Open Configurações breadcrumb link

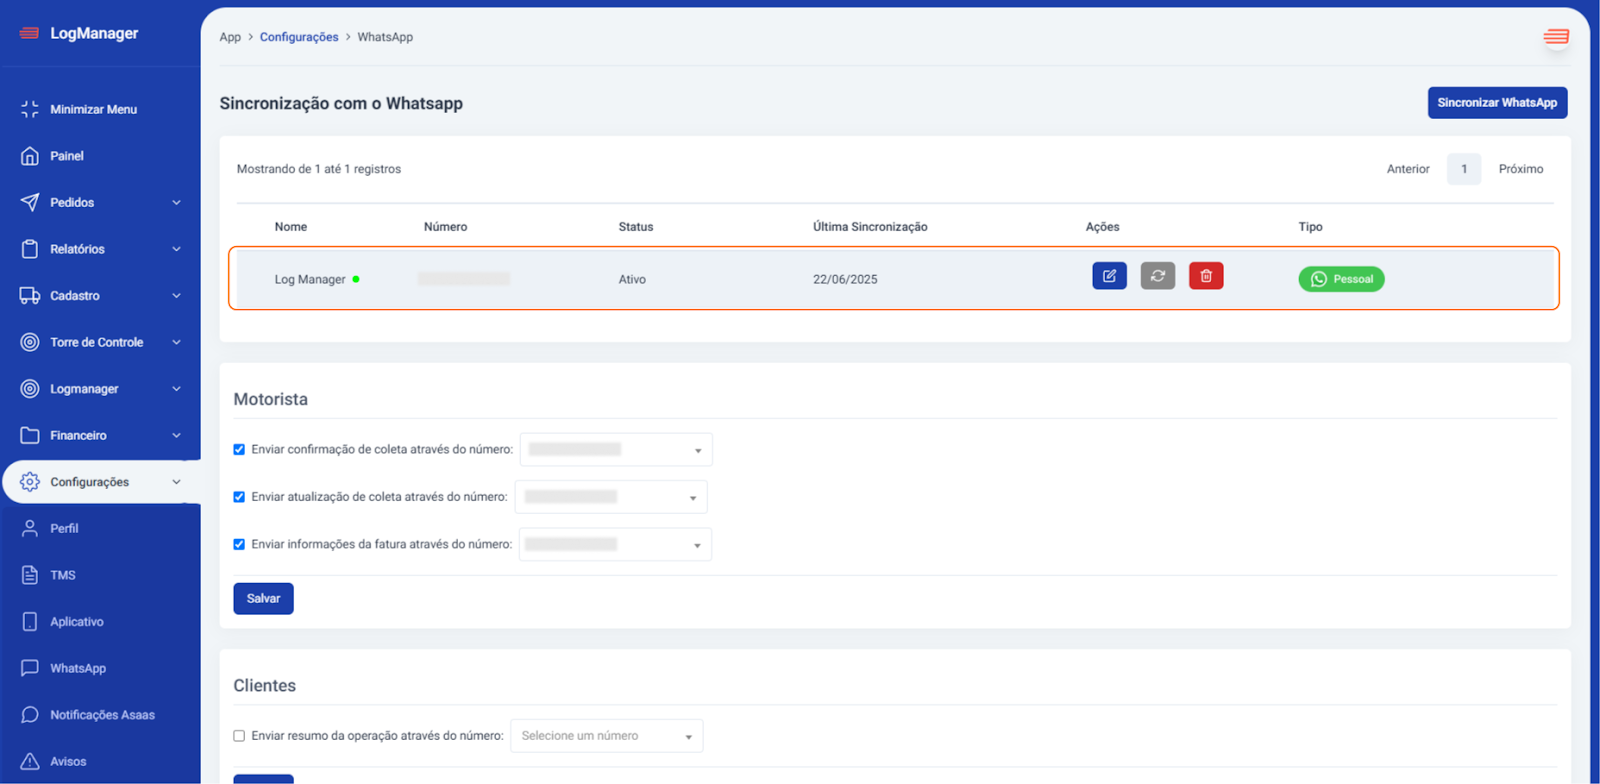click(299, 37)
